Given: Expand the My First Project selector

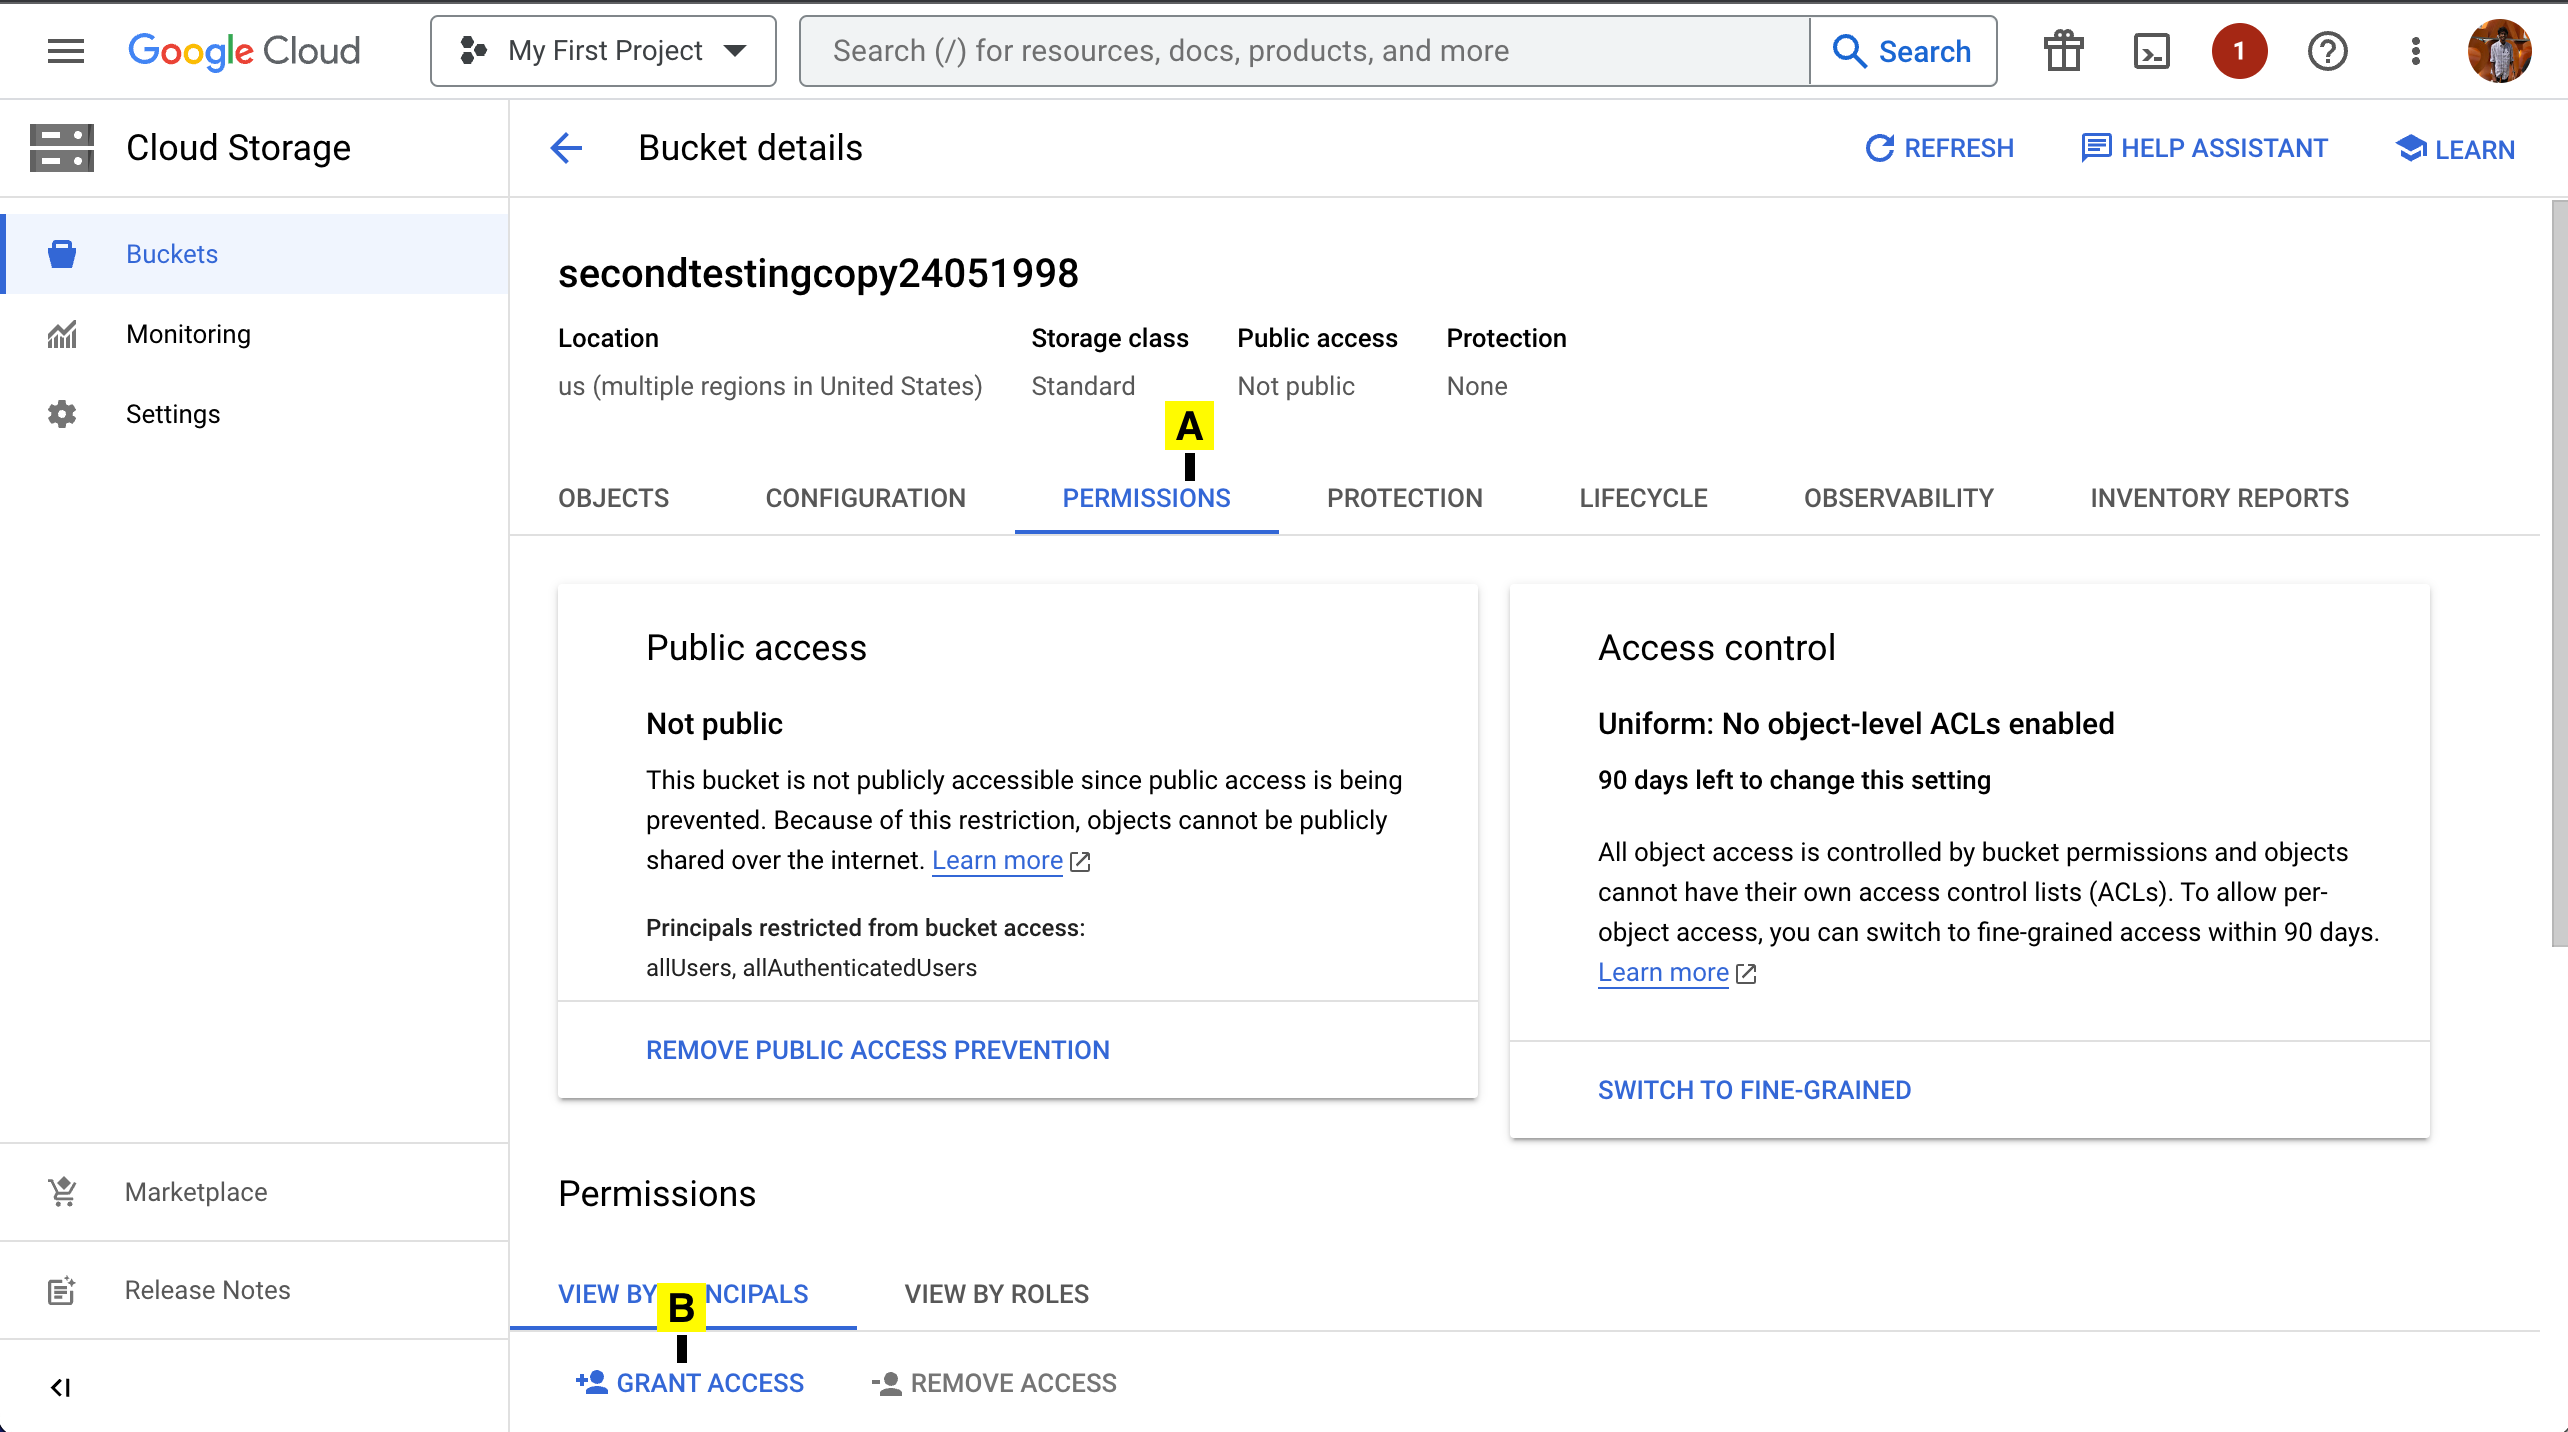Looking at the screenshot, I should (x=603, y=51).
